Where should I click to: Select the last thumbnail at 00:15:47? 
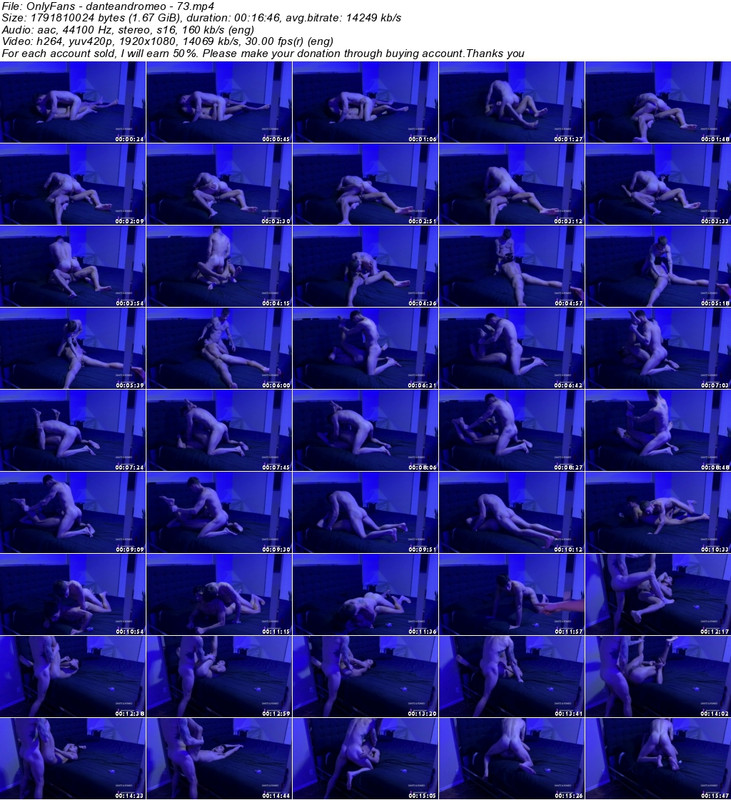[x=657, y=758]
